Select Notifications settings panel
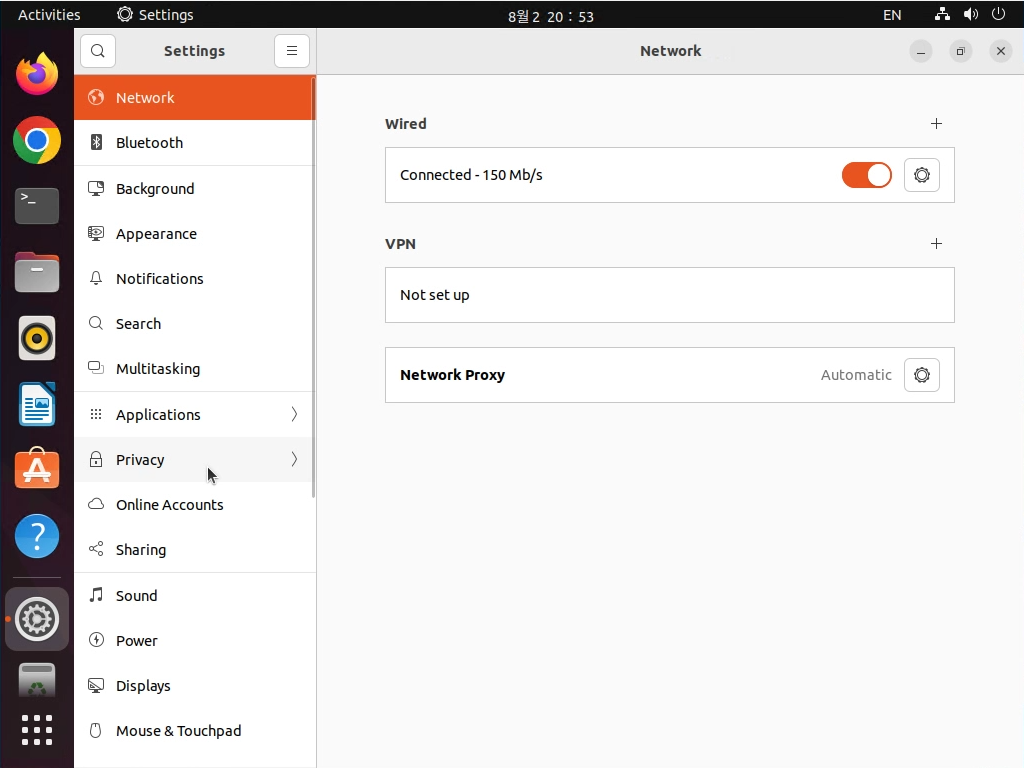This screenshot has height=768, width=1024. [x=195, y=278]
